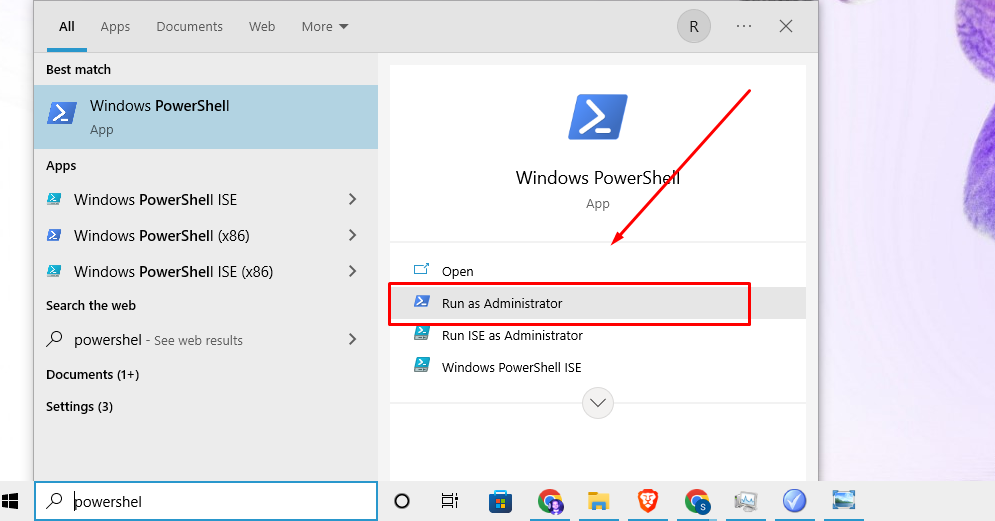Expand options for Windows PowerShell ISE (x86)
This screenshot has height=521, width=995.
(353, 272)
